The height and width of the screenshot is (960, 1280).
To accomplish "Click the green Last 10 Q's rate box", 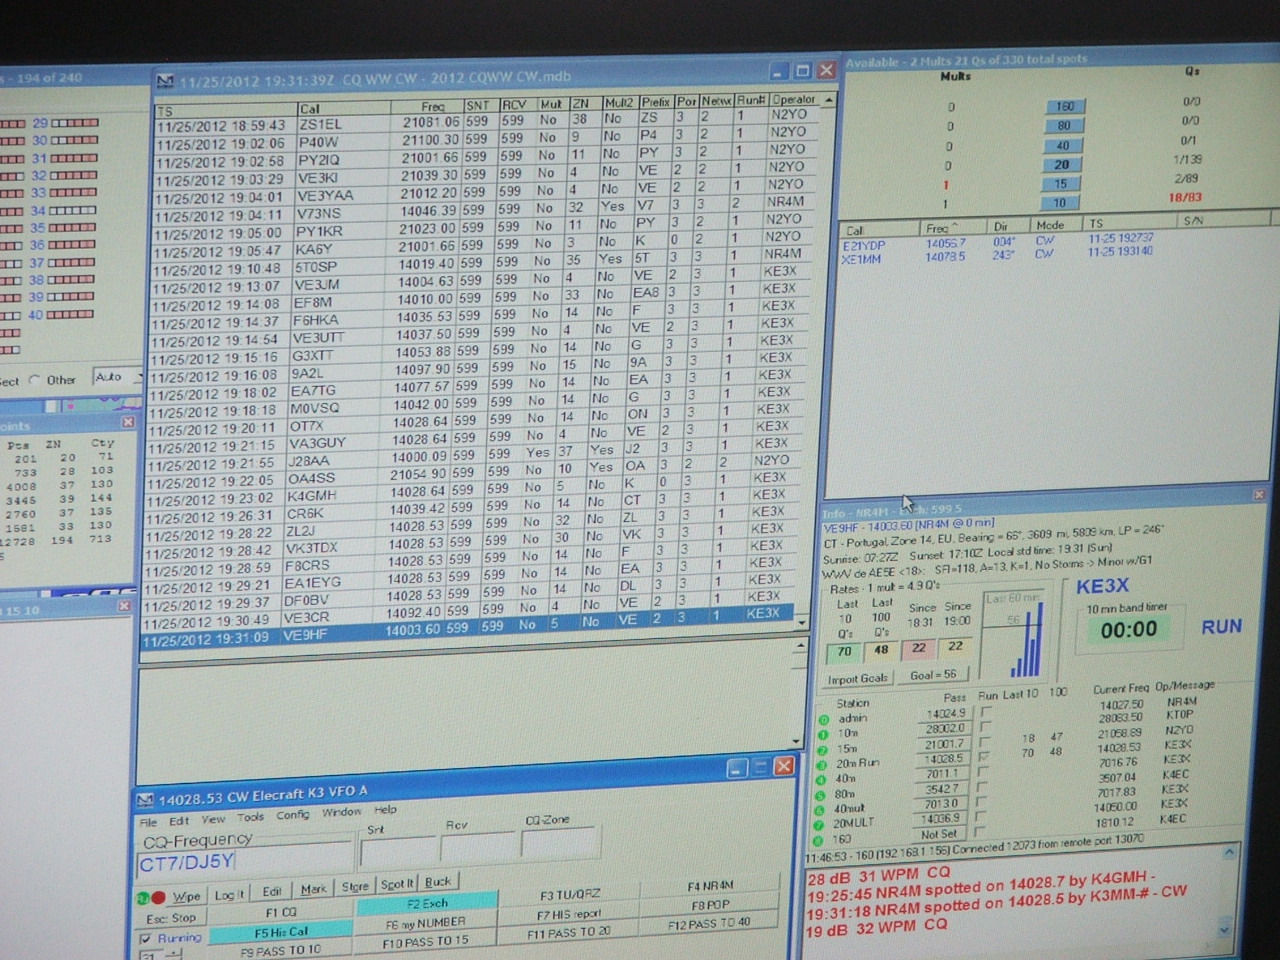I will tap(844, 652).
